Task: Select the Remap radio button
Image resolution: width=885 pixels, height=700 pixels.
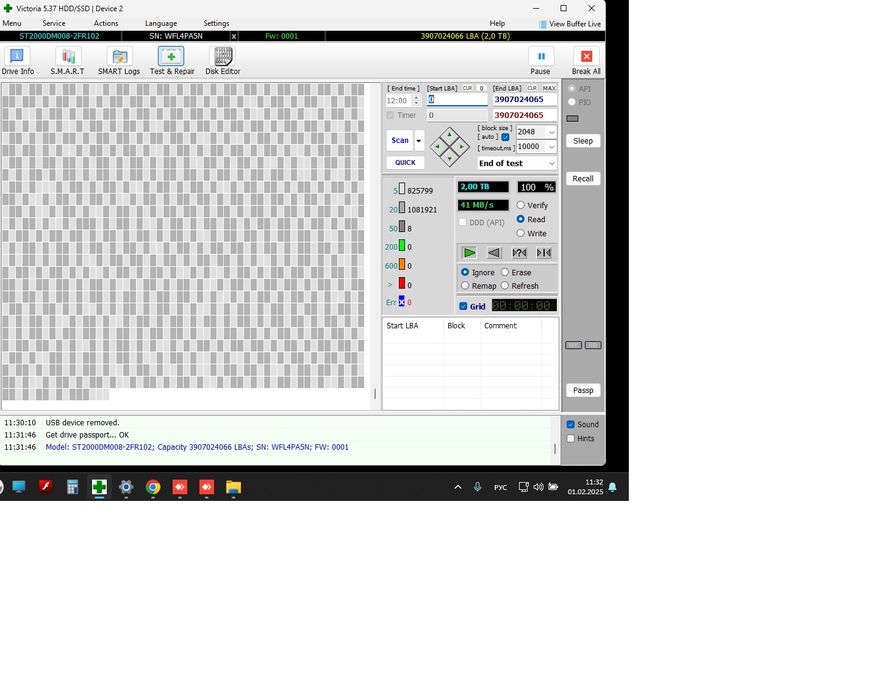Action: (465, 286)
